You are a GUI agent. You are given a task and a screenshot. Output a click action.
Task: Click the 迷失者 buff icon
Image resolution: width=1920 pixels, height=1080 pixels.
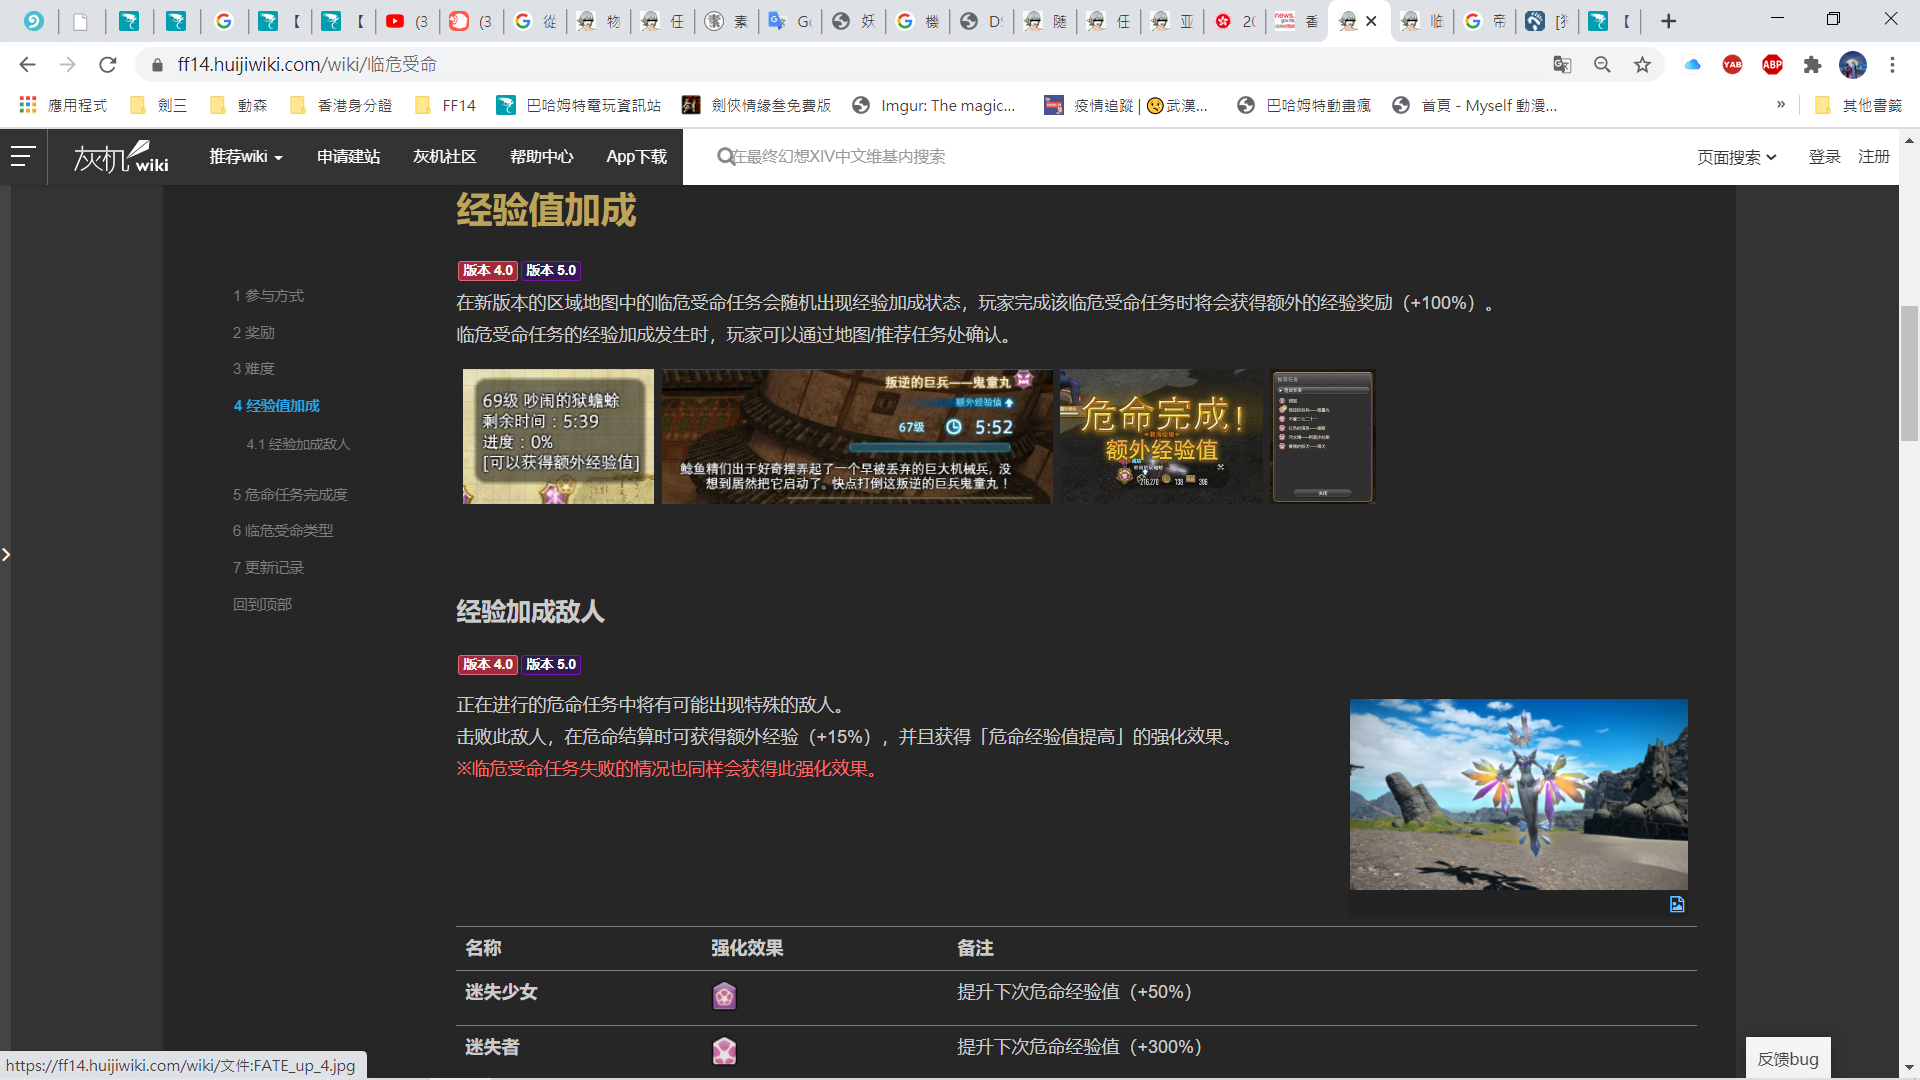pyautogui.click(x=724, y=1051)
